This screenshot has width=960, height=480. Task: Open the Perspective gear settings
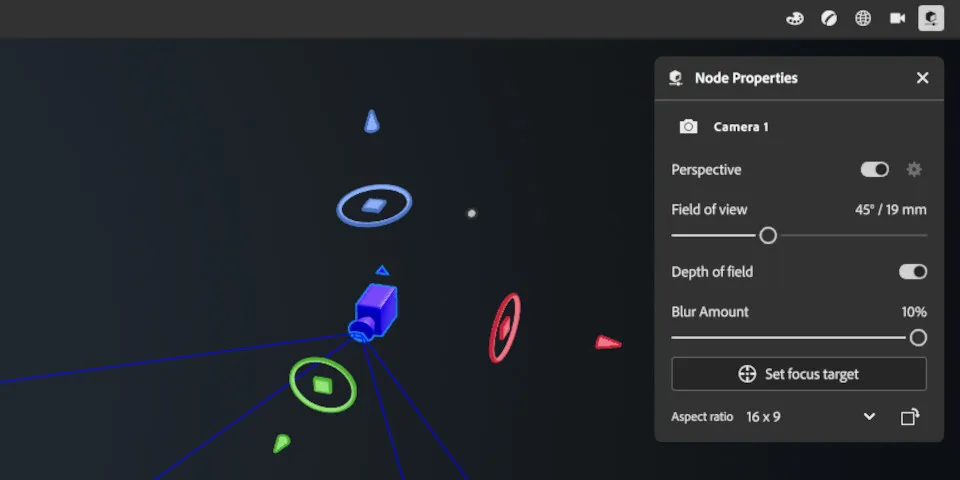tap(913, 170)
